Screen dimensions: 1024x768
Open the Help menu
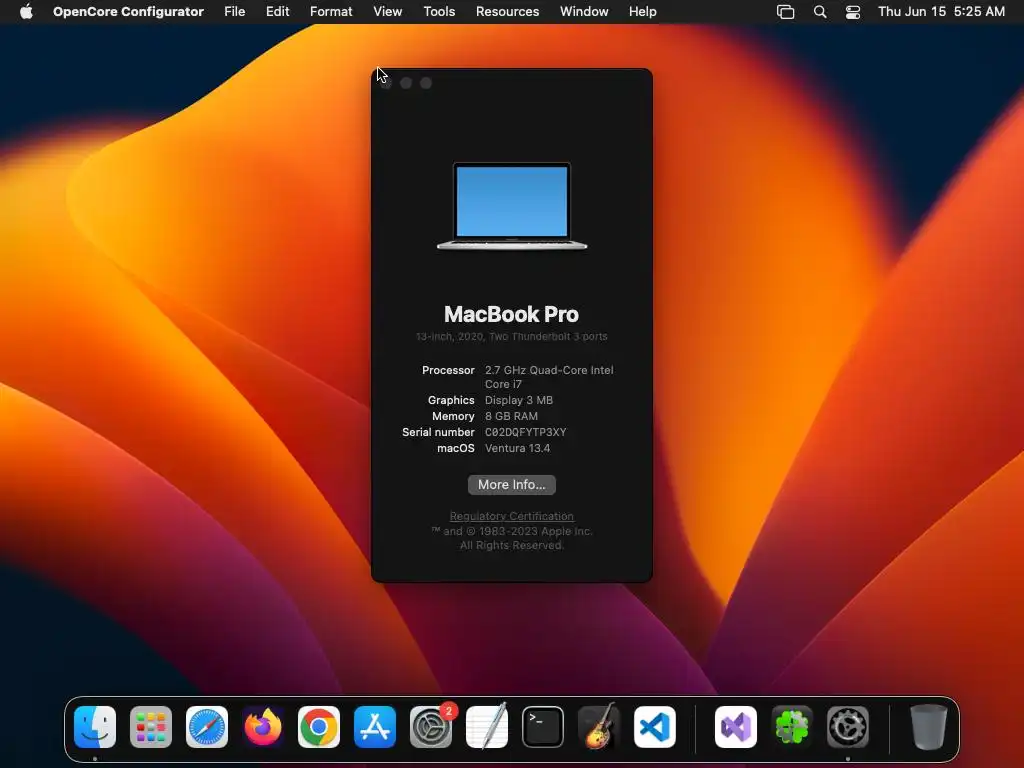pyautogui.click(x=643, y=12)
